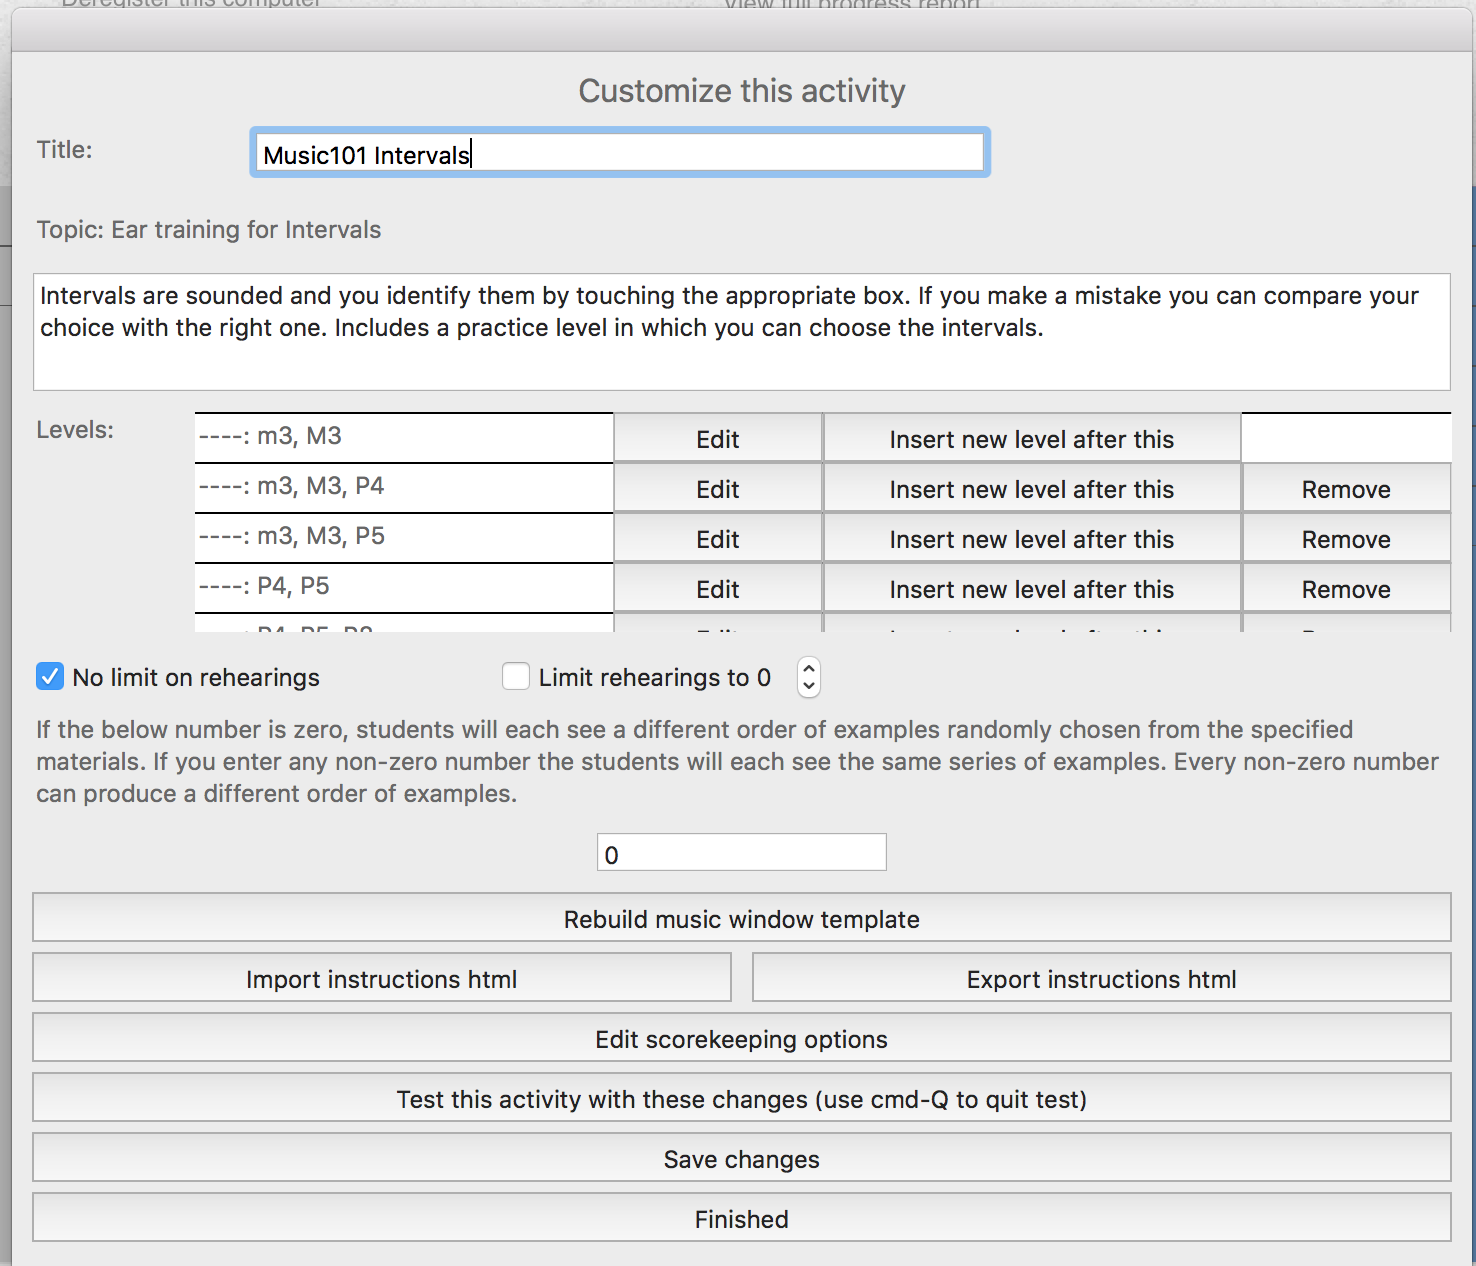Edit the 'm3, M3, P4' level
Image resolution: width=1476 pixels, height=1266 pixels.
pyautogui.click(x=717, y=489)
